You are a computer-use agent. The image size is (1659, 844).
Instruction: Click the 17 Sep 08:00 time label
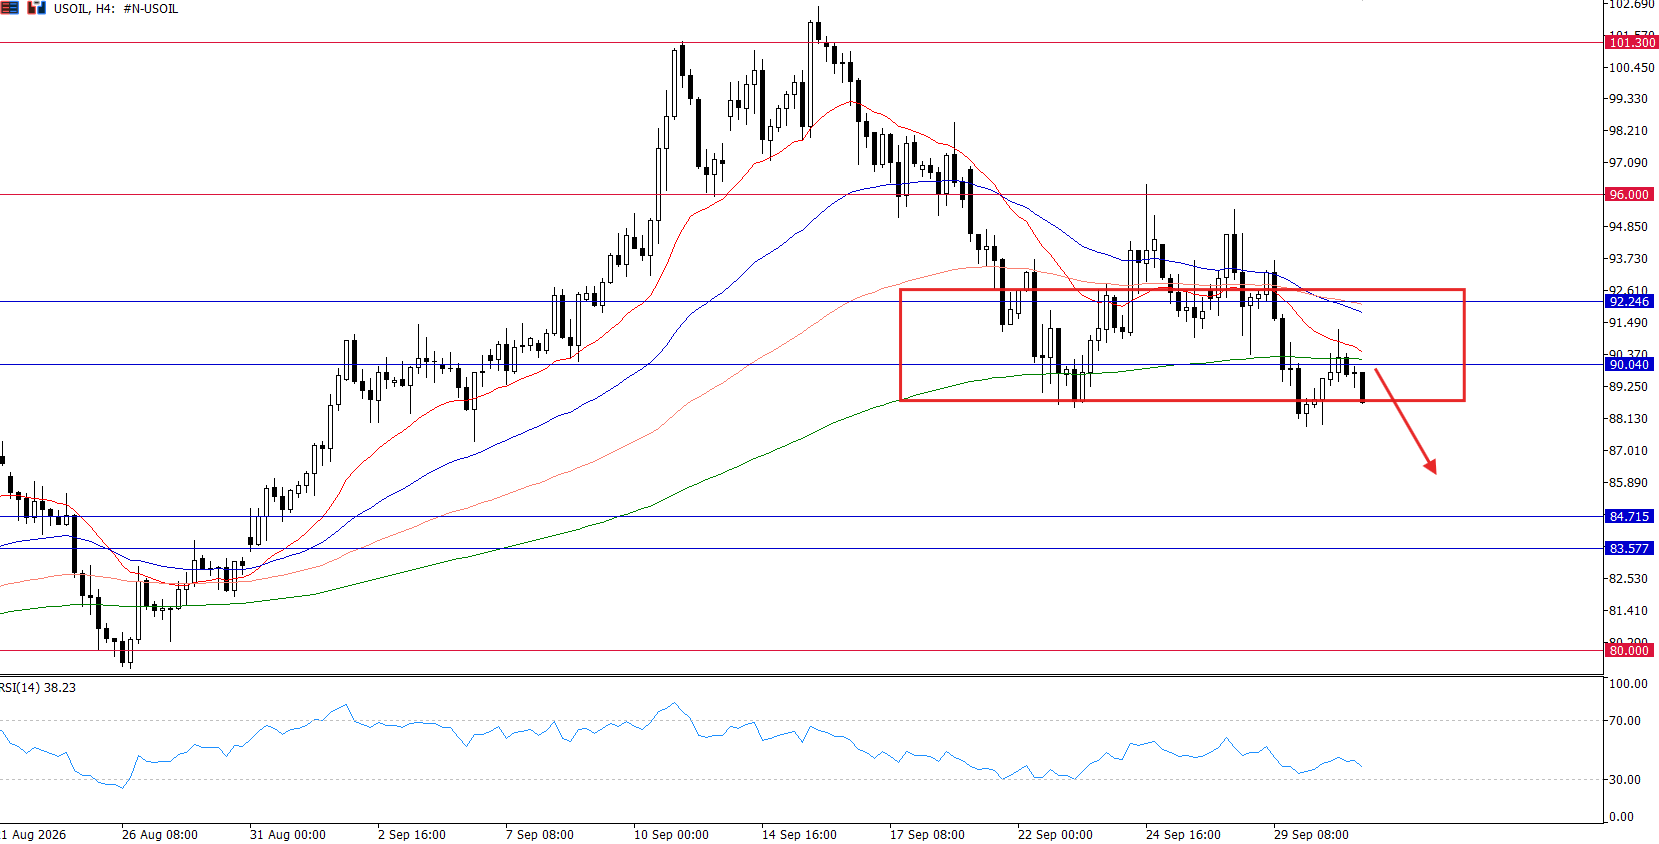click(928, 834)
